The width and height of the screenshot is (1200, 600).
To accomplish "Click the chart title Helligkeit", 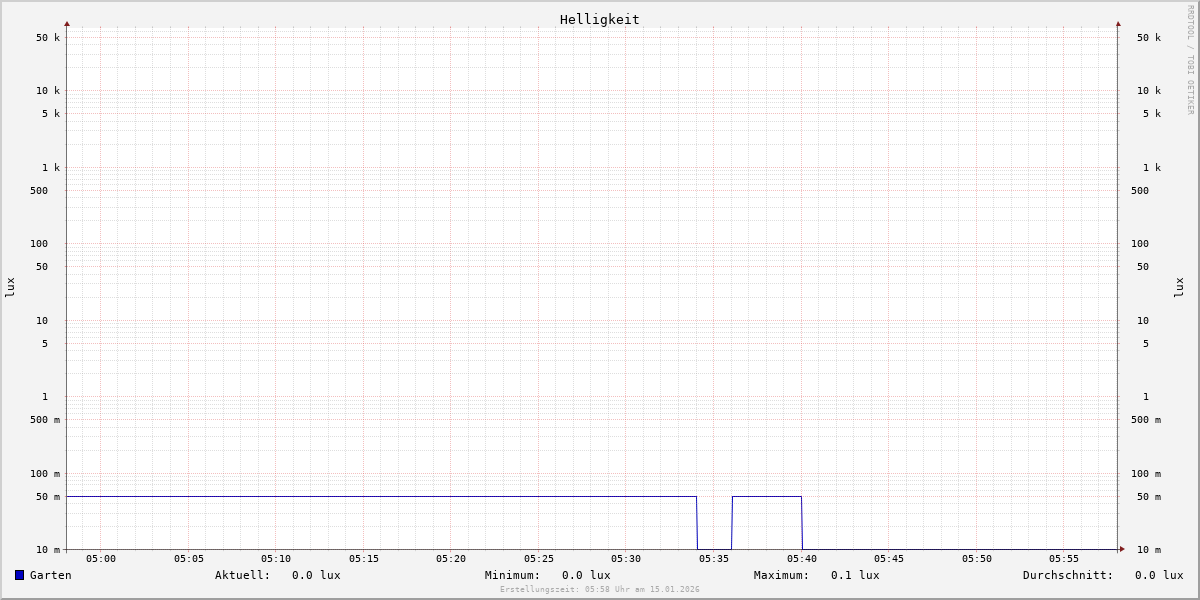I will tap(600, 19).
